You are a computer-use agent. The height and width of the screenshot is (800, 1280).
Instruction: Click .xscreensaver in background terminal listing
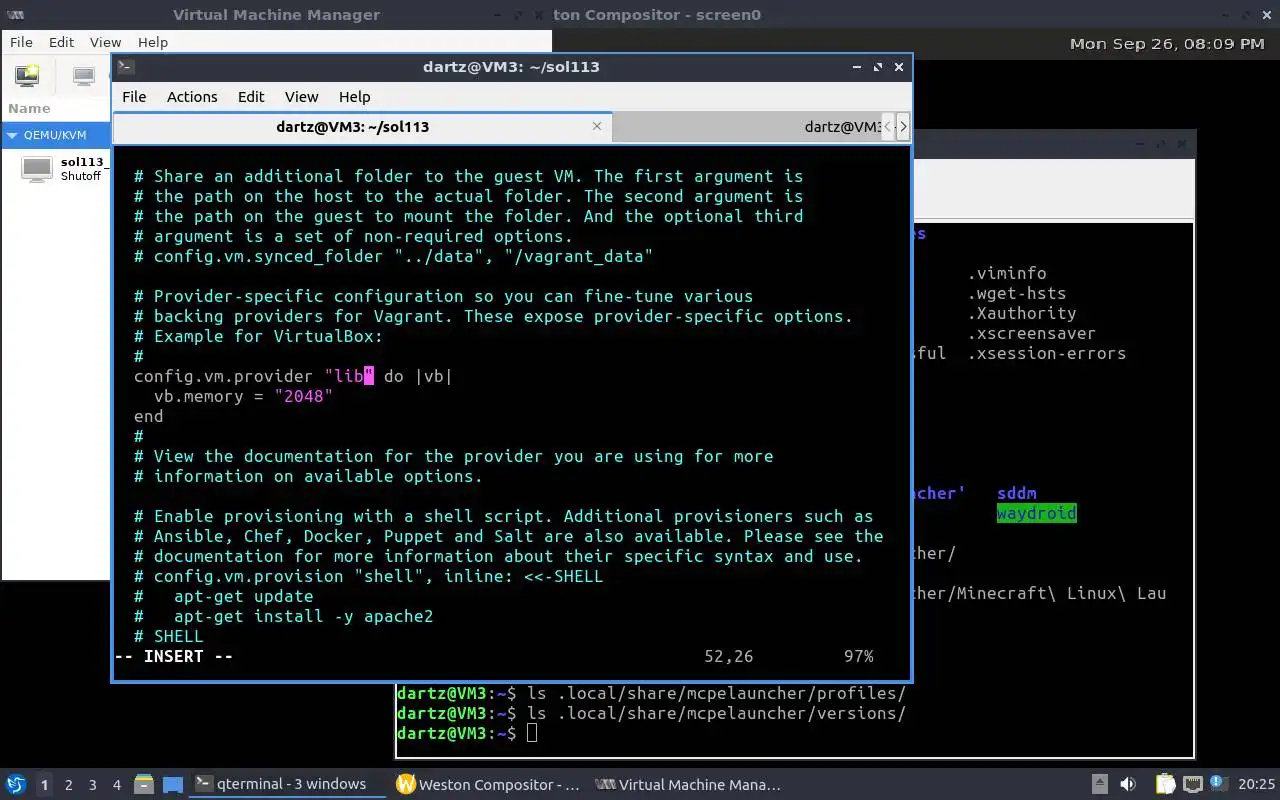pyautogui.click(x=1031, y=333)
